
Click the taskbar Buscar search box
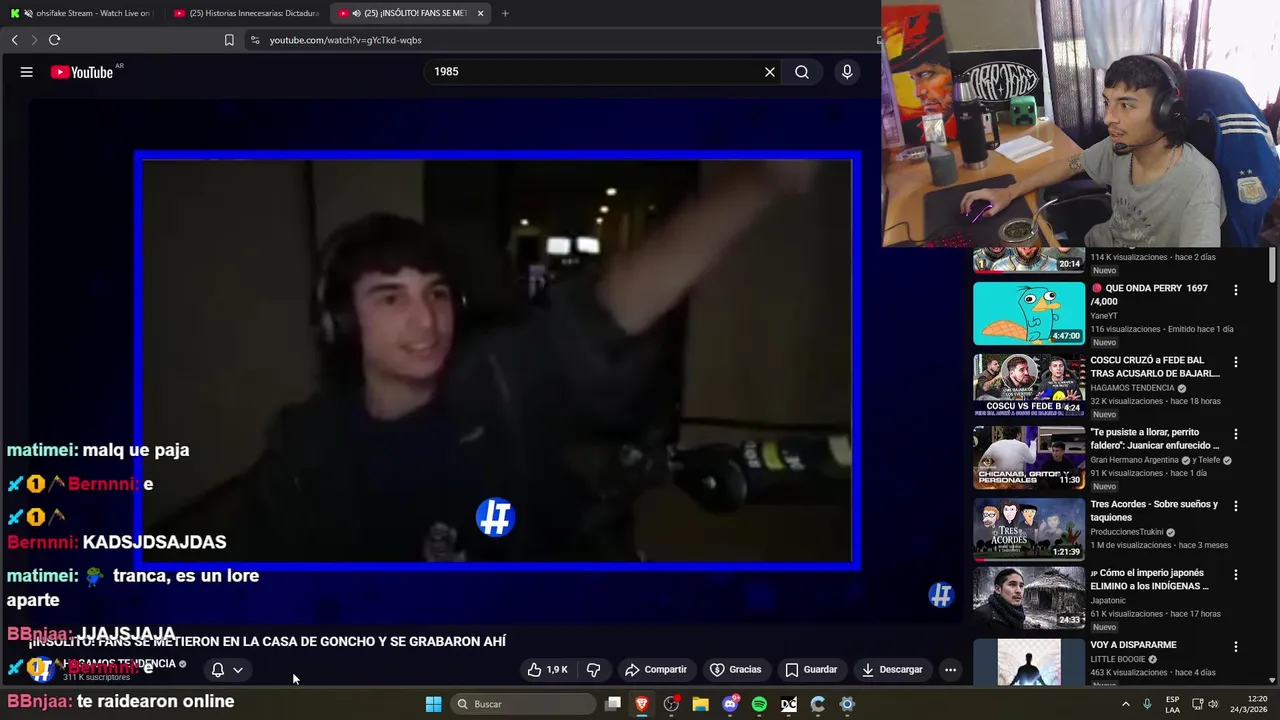[523, 704]
